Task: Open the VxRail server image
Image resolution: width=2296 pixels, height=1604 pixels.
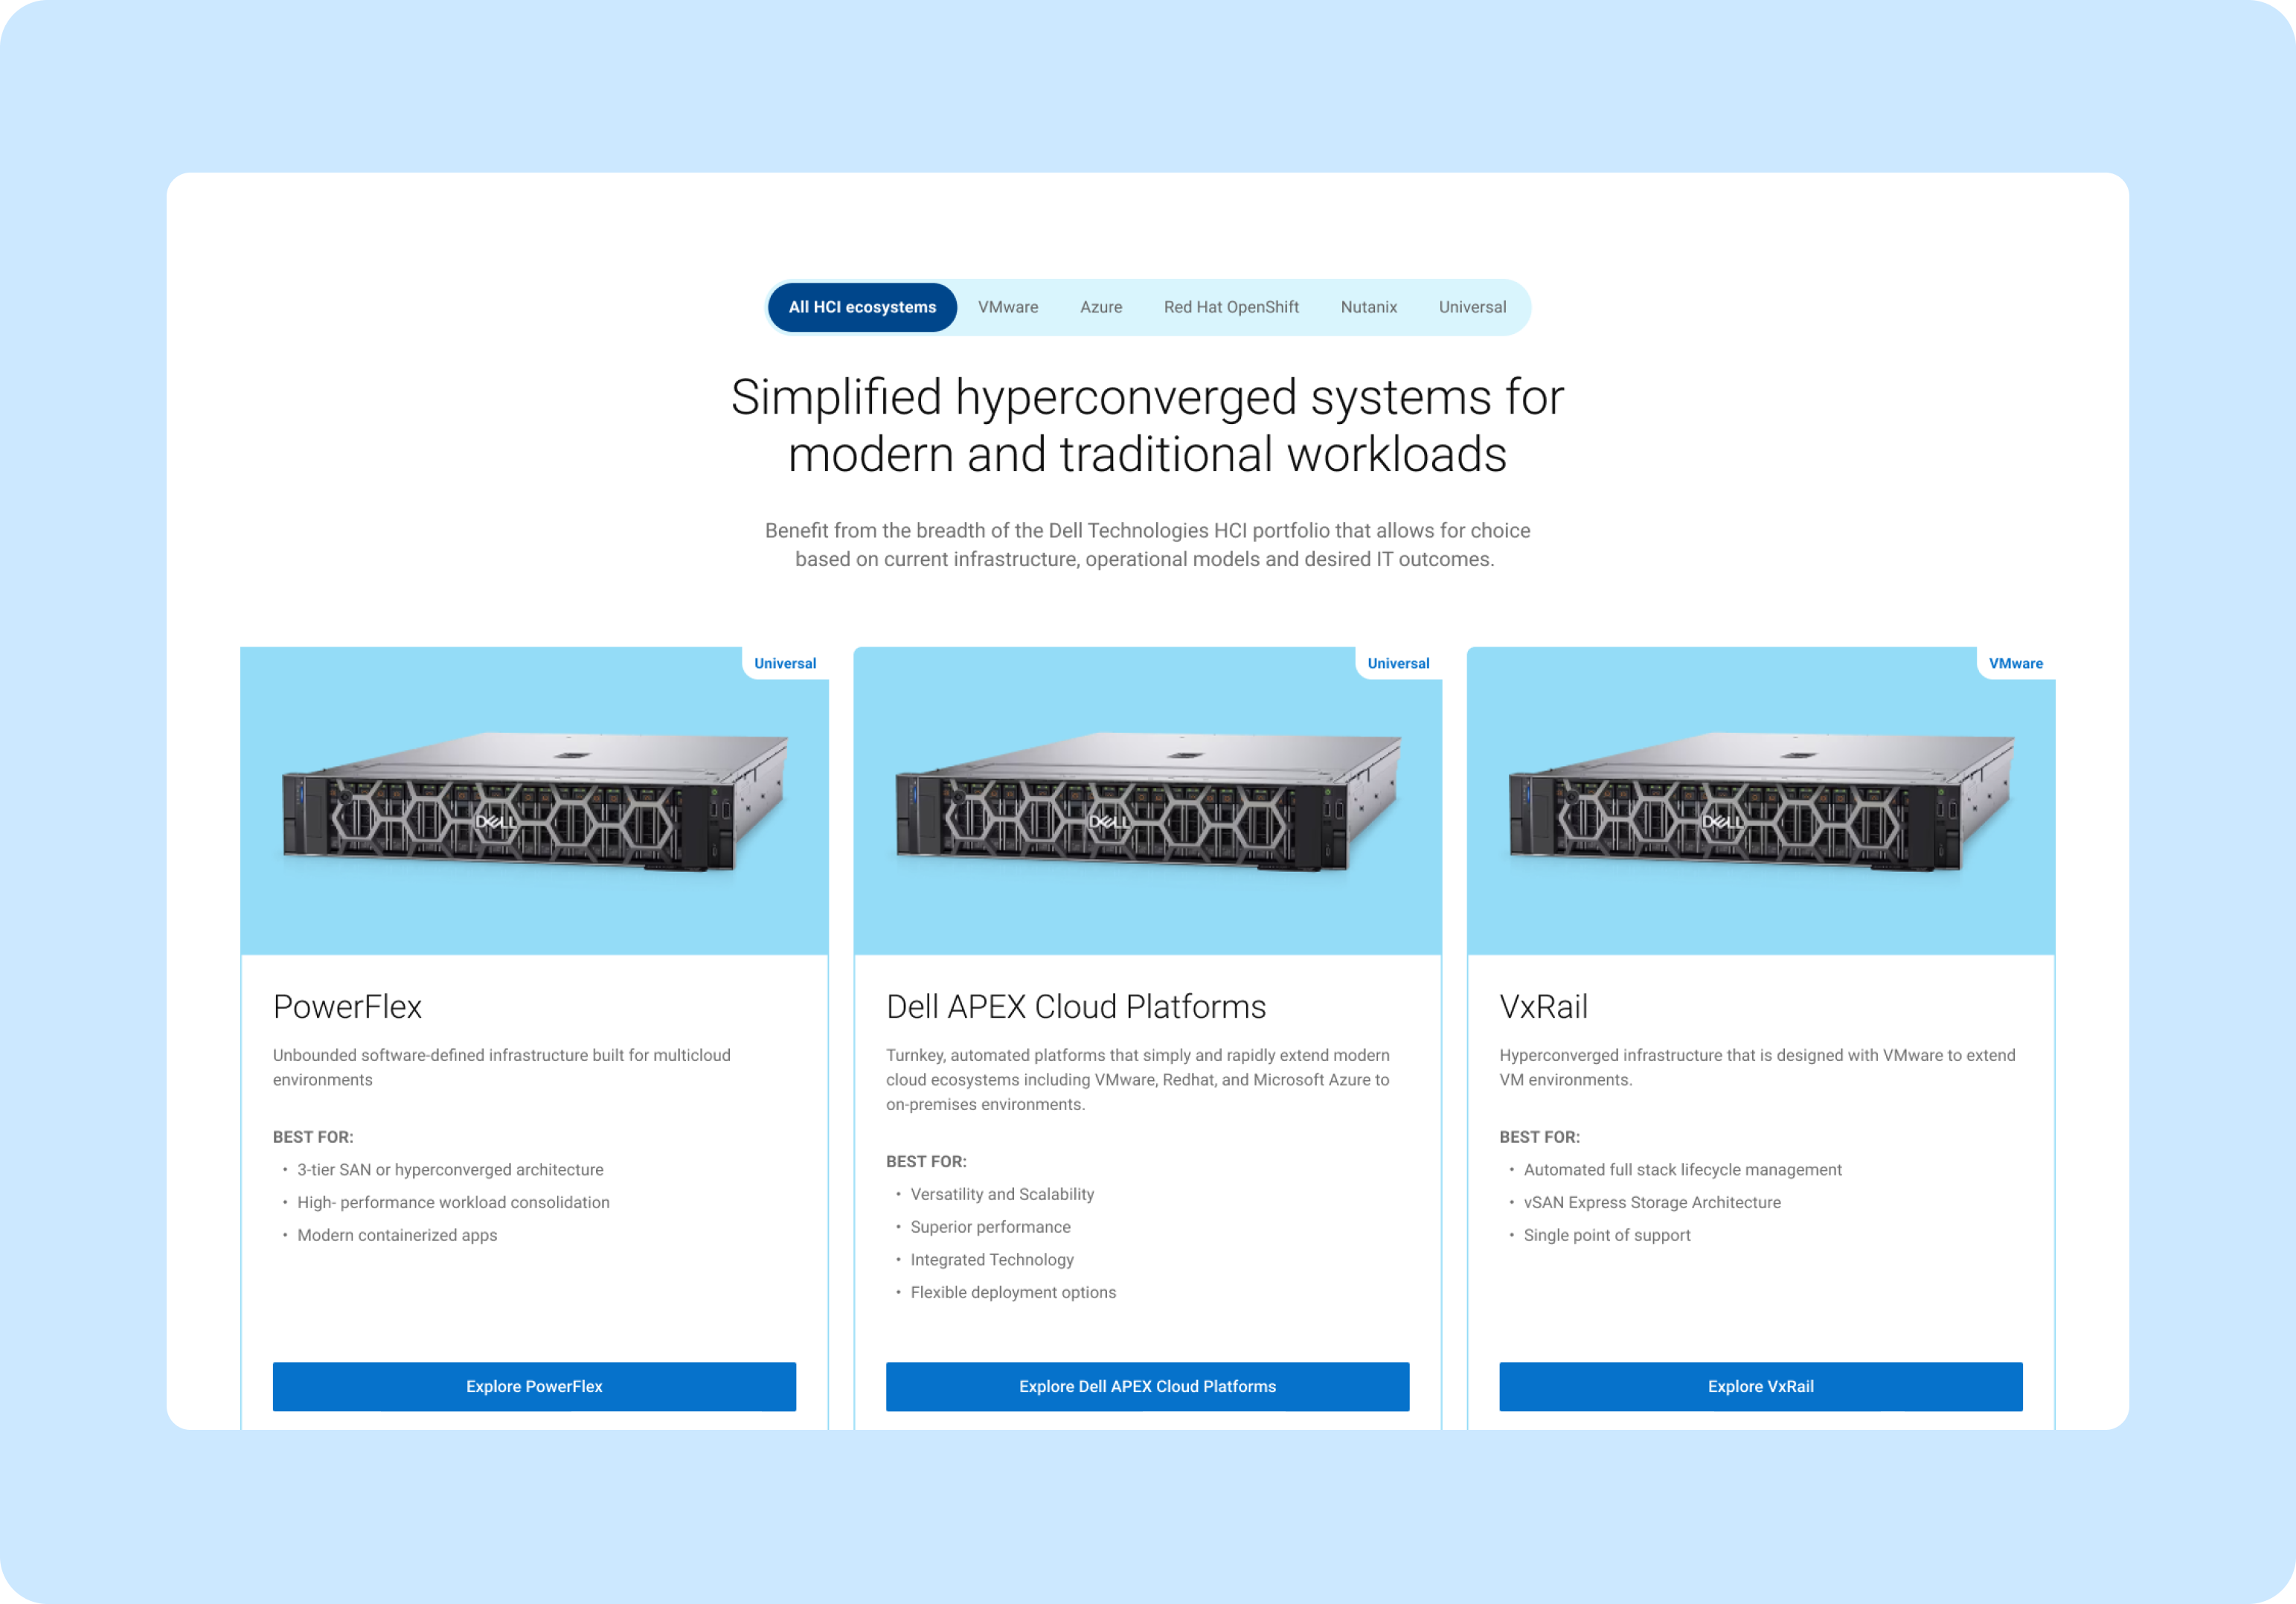Action: click(x=1760, y=802)
